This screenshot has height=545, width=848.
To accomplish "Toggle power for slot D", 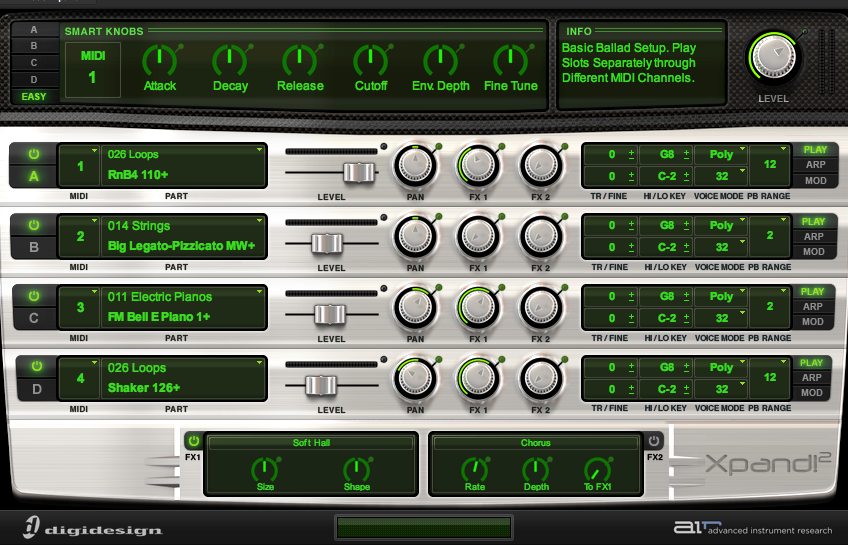I will pos(36,367).
